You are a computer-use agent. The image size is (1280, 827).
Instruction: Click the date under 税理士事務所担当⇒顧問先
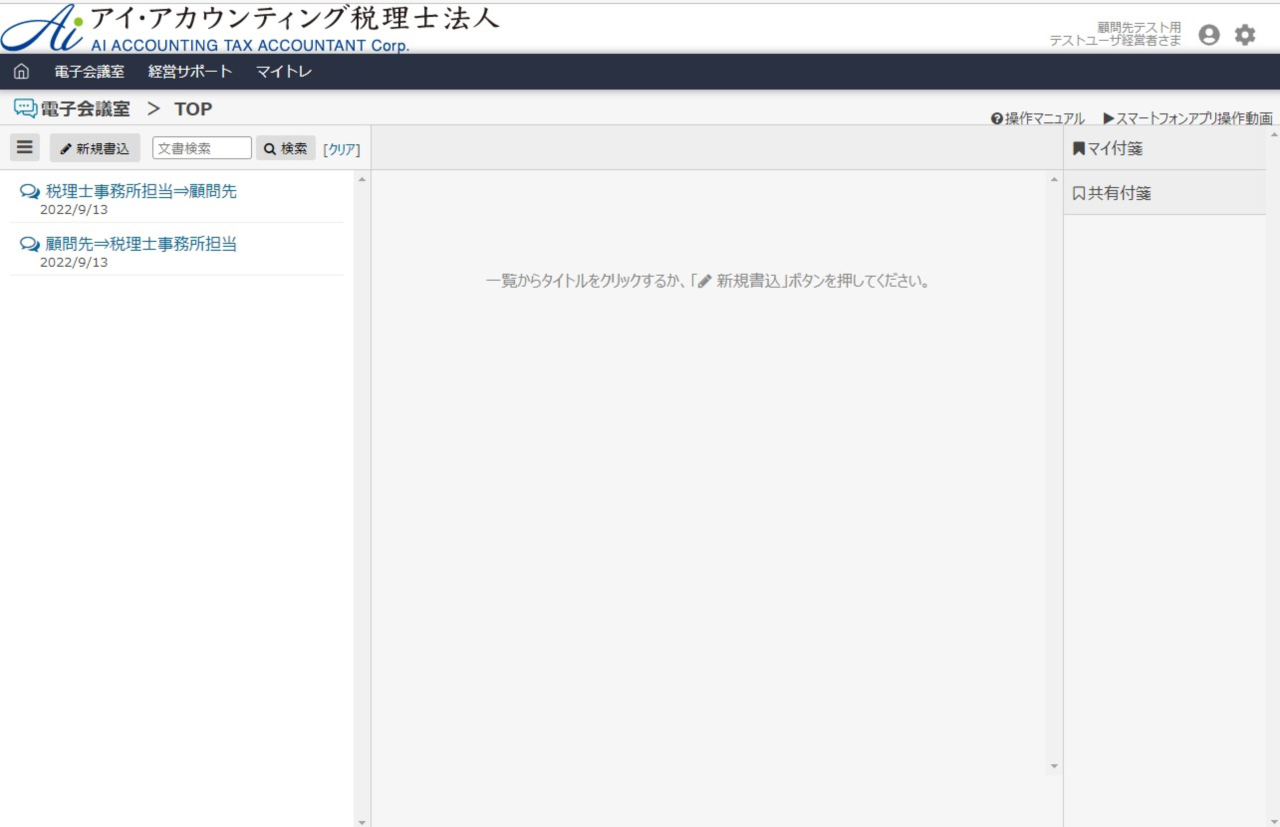[74, 210]
